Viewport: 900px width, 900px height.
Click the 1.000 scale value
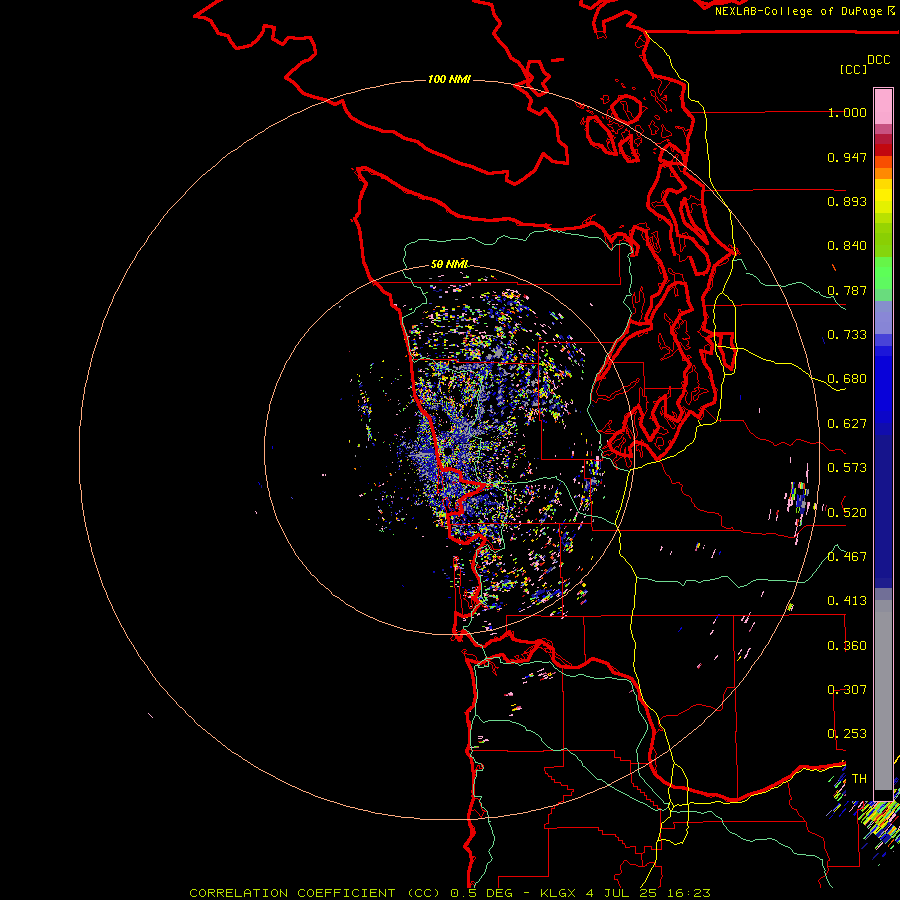(x=847, y=112)
